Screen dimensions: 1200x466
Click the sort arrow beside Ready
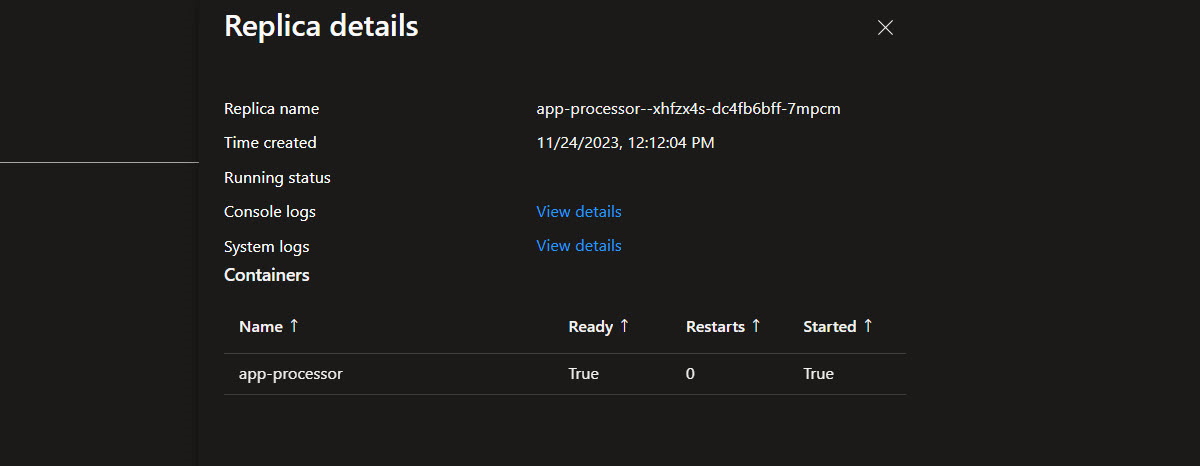point(624,326)
